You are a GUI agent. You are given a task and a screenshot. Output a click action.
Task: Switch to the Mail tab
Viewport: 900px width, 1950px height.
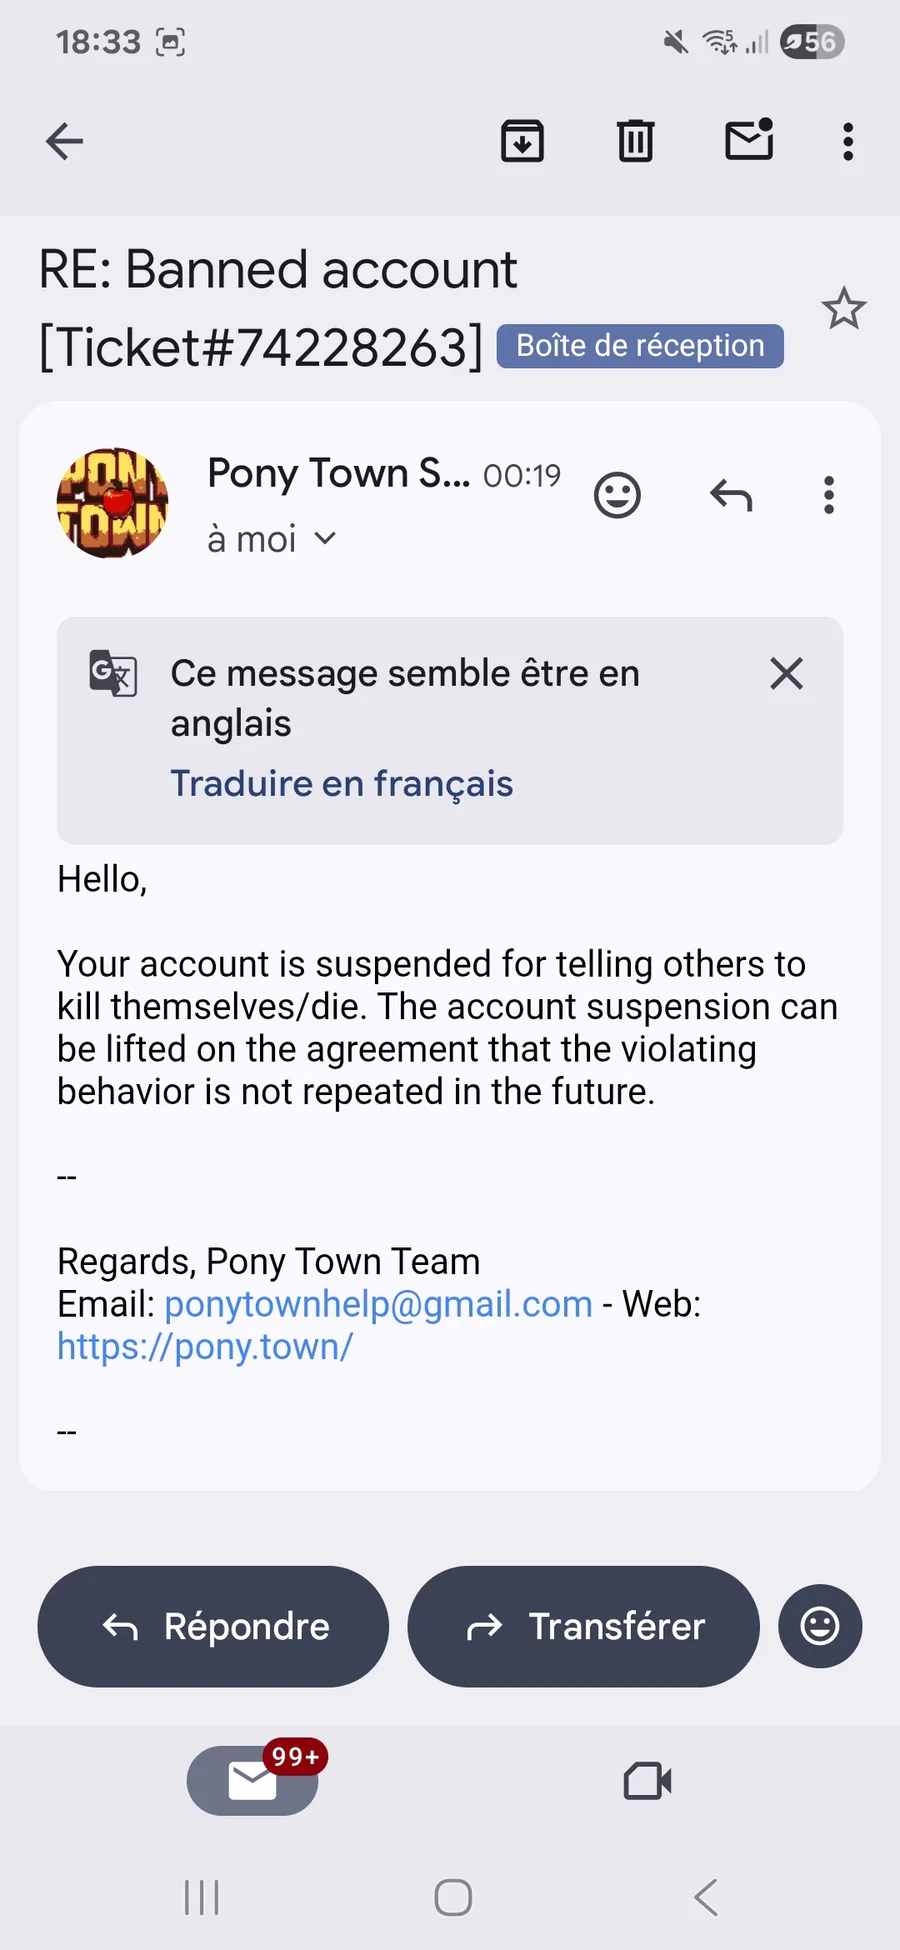coord(252,1781)
